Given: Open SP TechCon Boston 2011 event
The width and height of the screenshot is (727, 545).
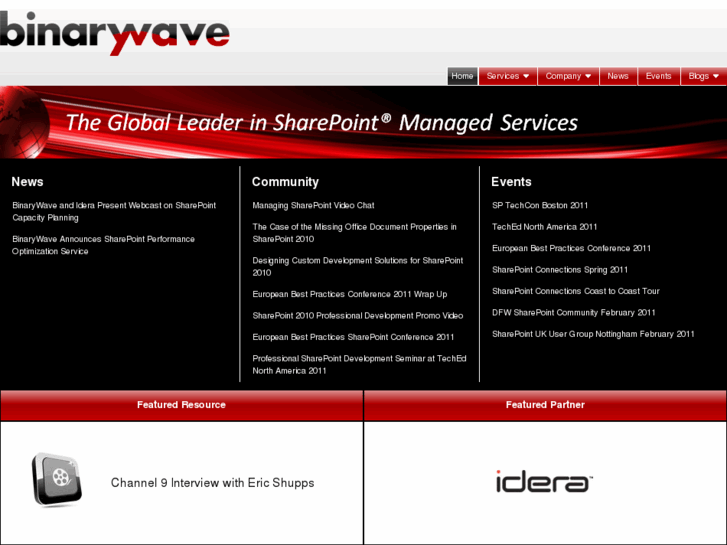Looking at the screenshot, I should click(x=540, y=205).
